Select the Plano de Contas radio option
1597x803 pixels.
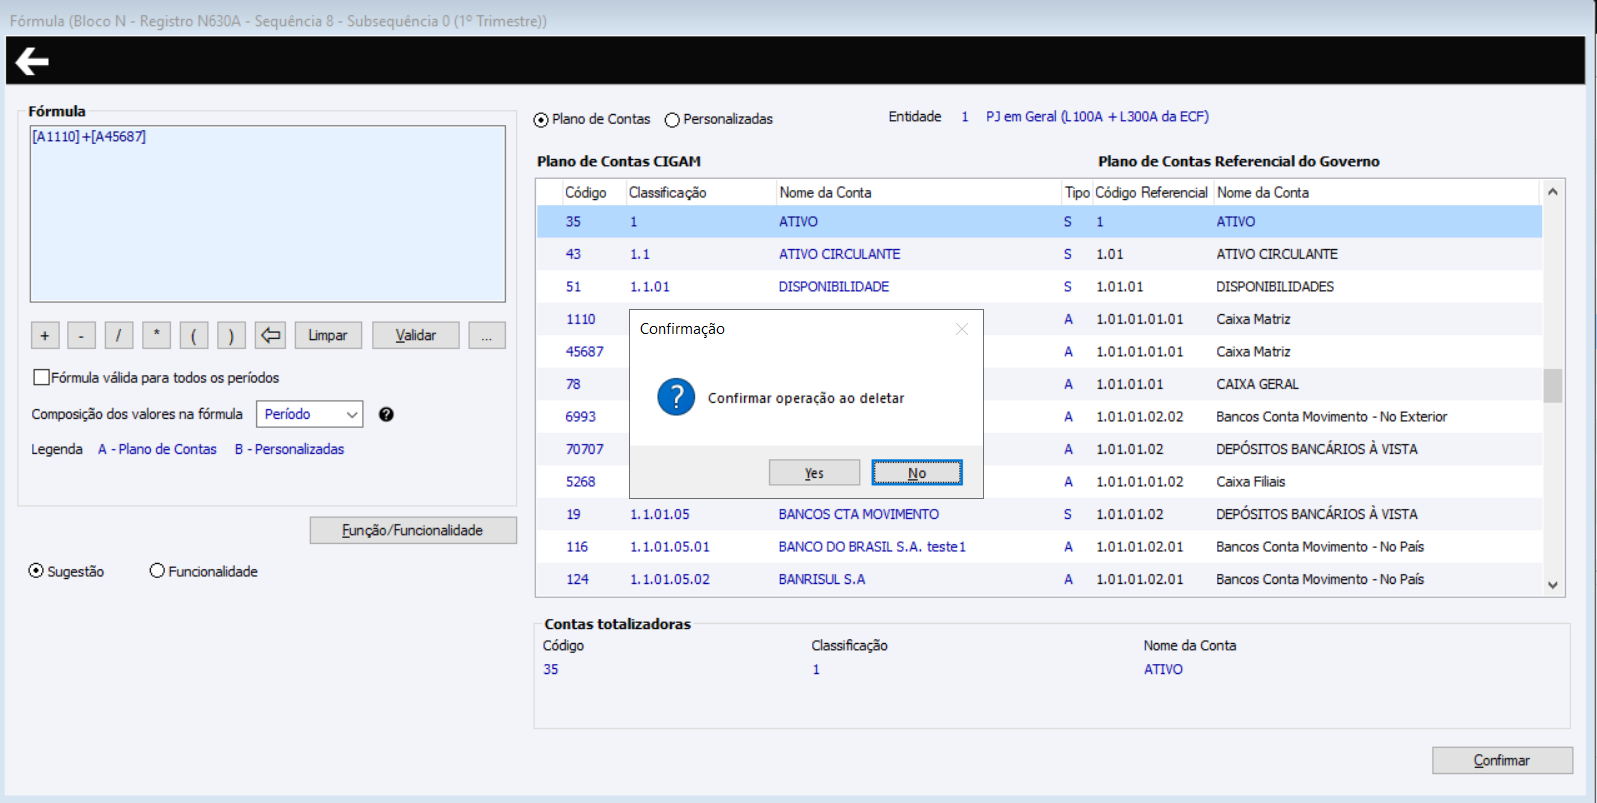[x=541, y=120]
